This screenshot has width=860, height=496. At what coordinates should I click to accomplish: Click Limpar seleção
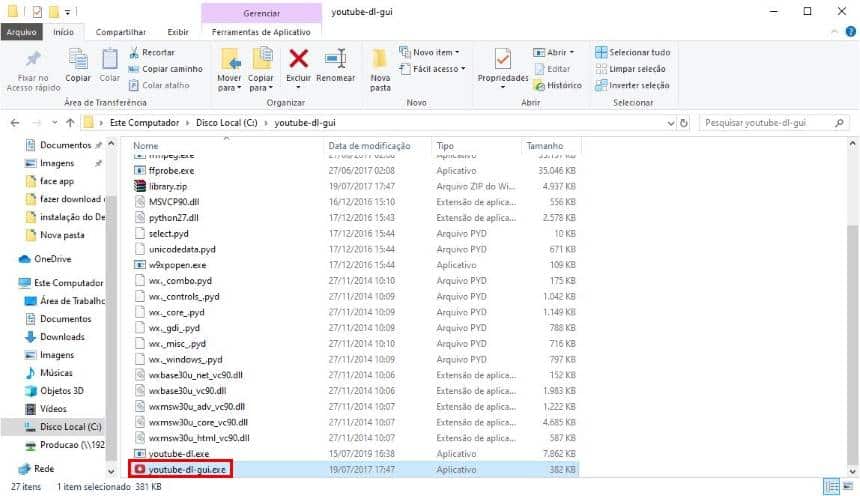(631, 69)
